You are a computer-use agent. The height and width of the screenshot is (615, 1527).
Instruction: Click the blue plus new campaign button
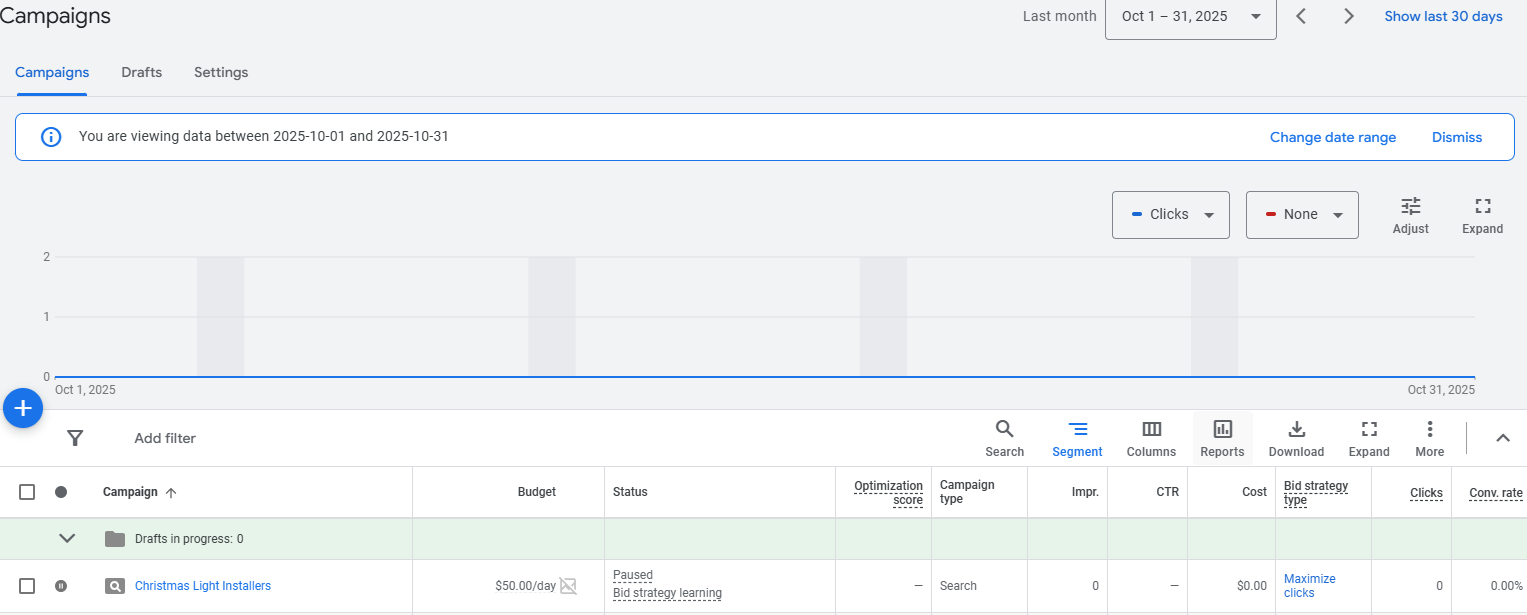point(23,408)
